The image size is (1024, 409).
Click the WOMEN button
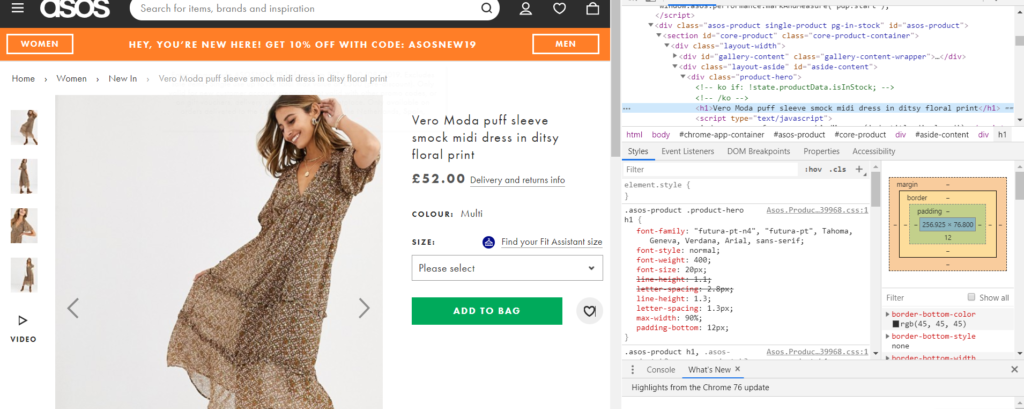(x=40, y=44)
